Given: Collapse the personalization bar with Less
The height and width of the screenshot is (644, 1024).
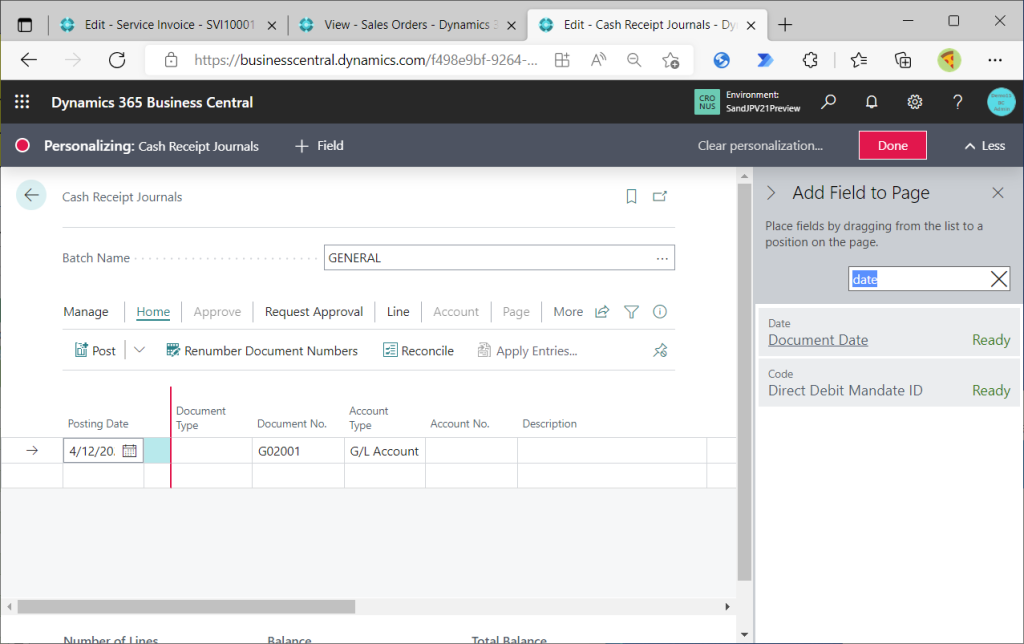Looking at the screenshot, I should point(985,146).
